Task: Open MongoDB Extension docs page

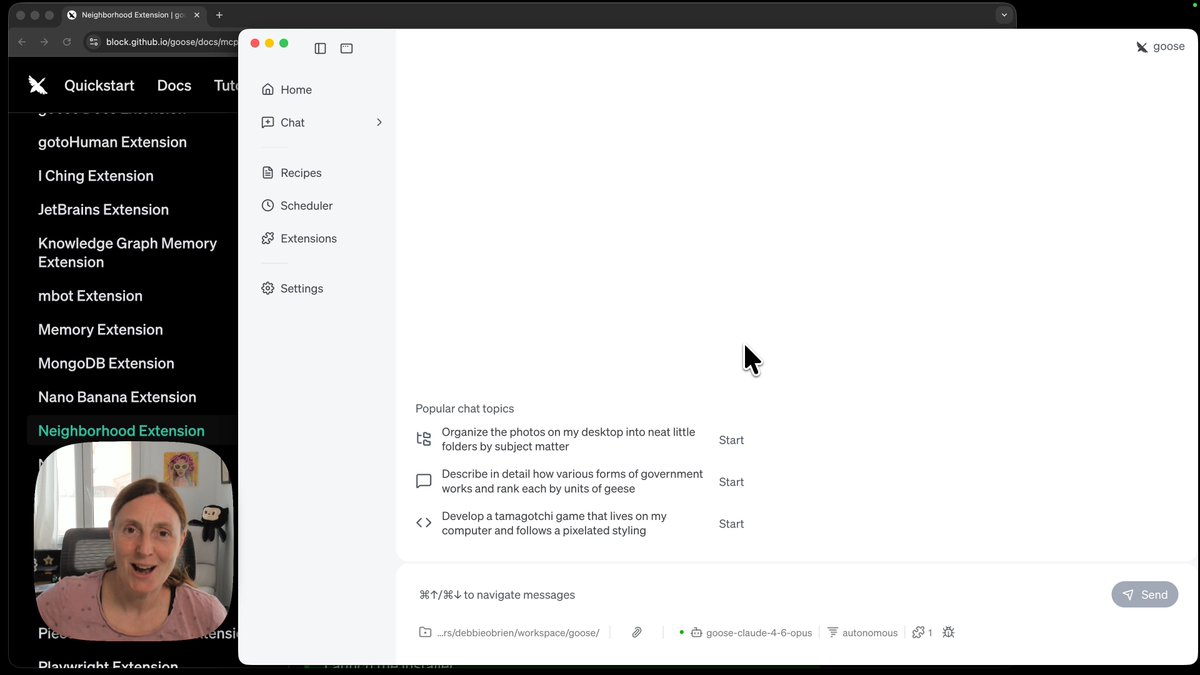Action: tap(106, 364)
